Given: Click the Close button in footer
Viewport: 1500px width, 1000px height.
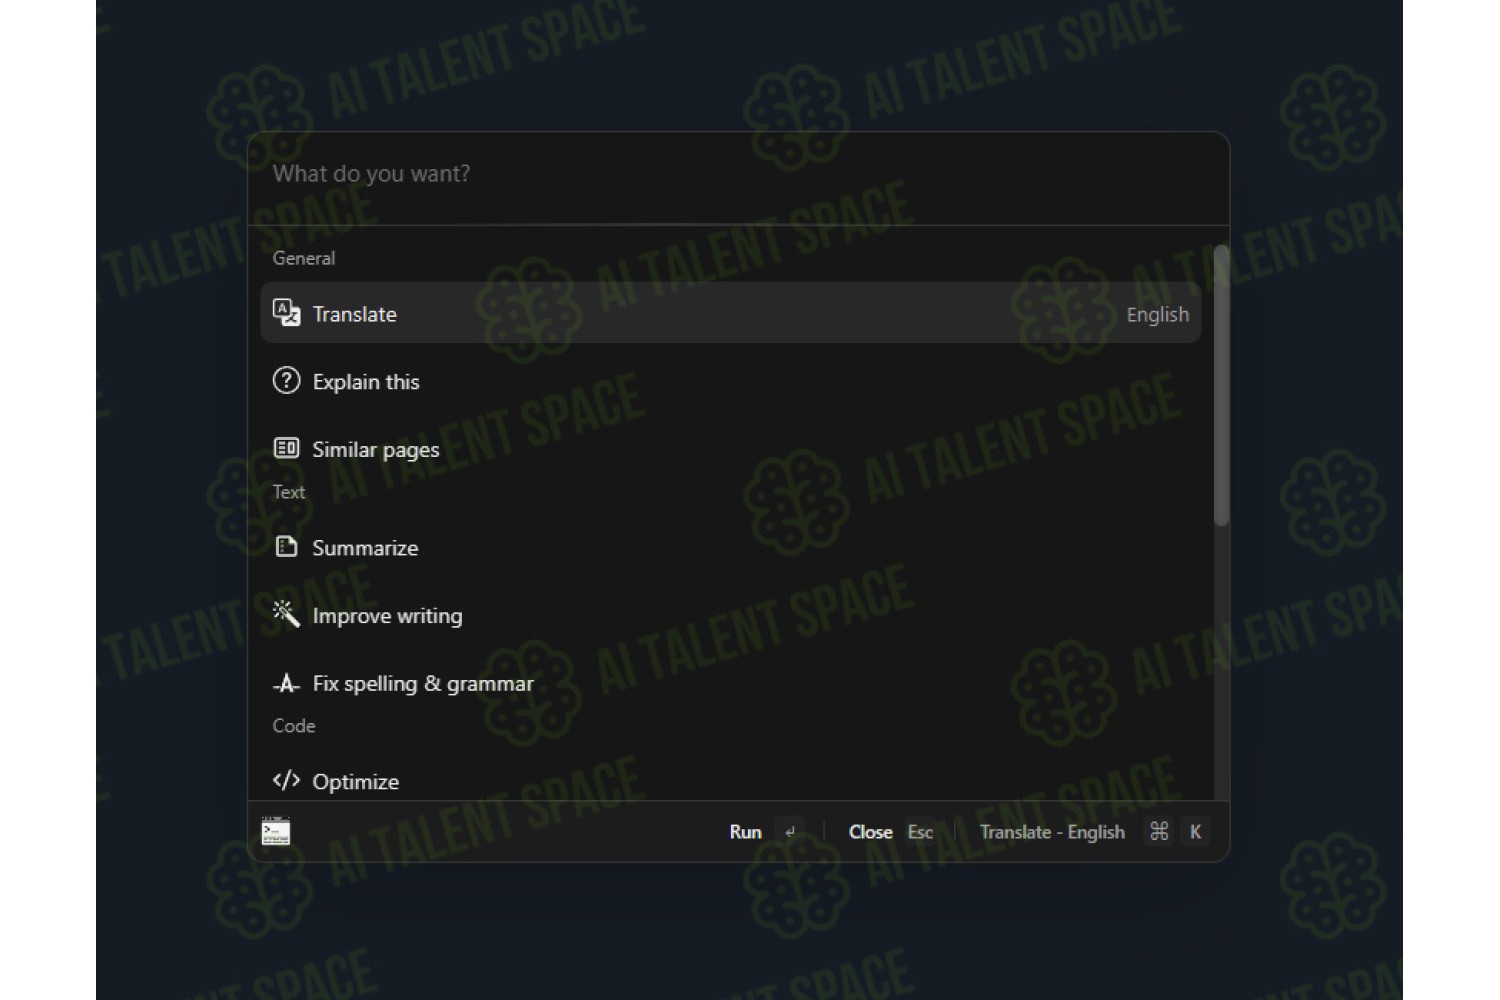Looking at the screenshot, I should (891, 832).
